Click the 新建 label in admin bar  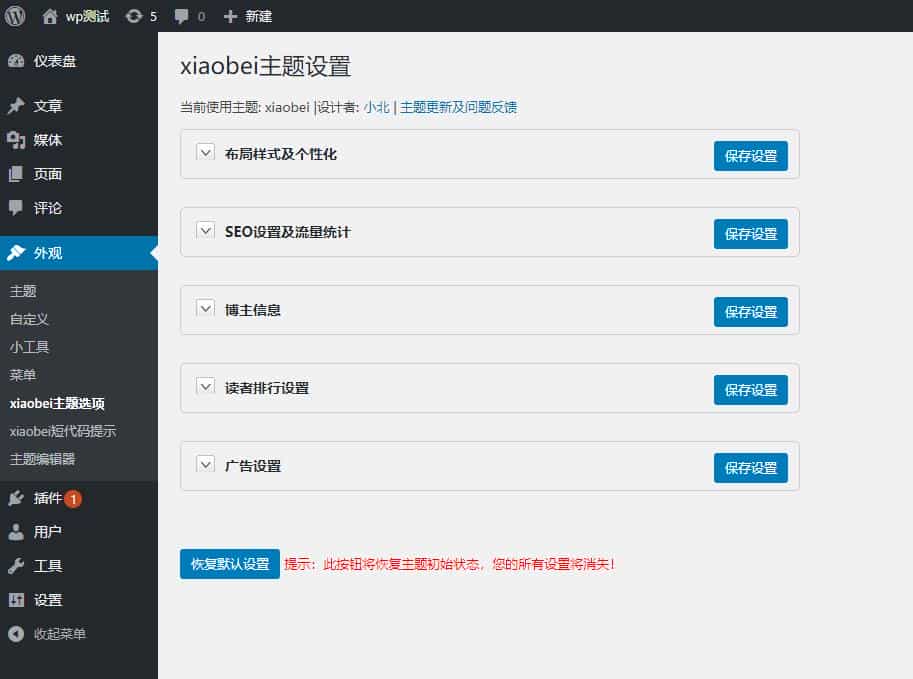click(259, 16)
